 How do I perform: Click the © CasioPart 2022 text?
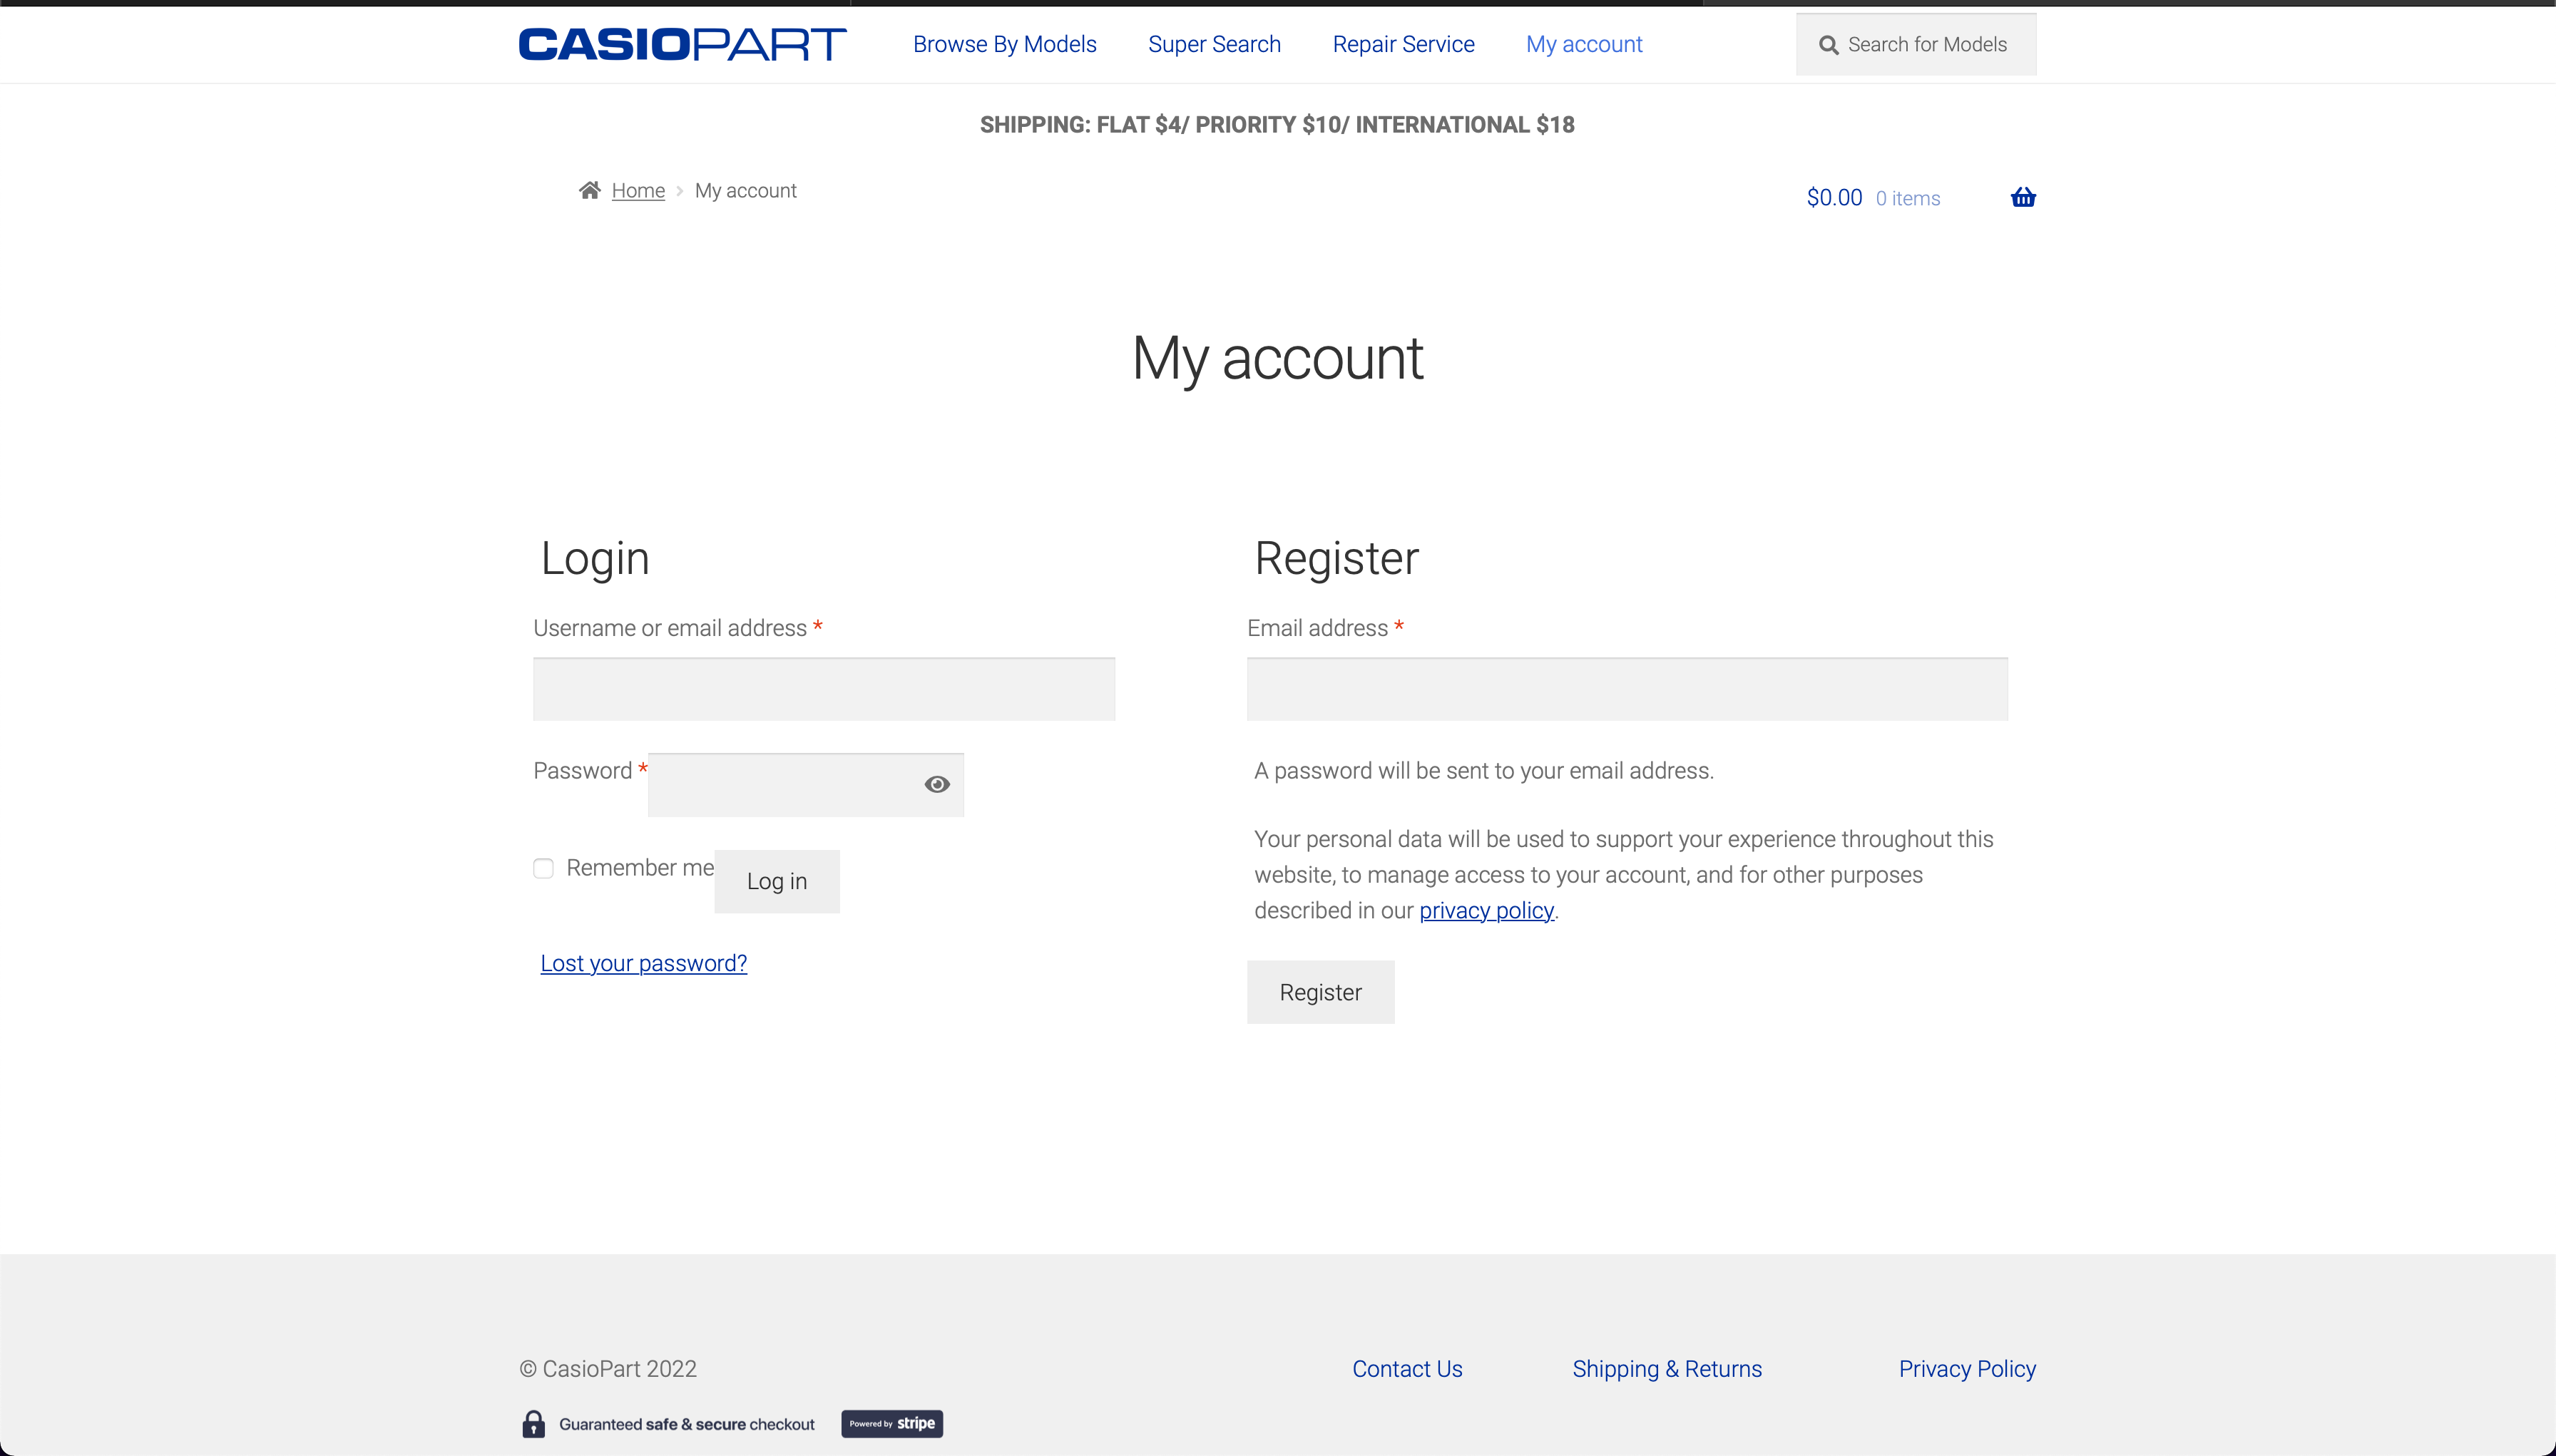(608, 1369)
